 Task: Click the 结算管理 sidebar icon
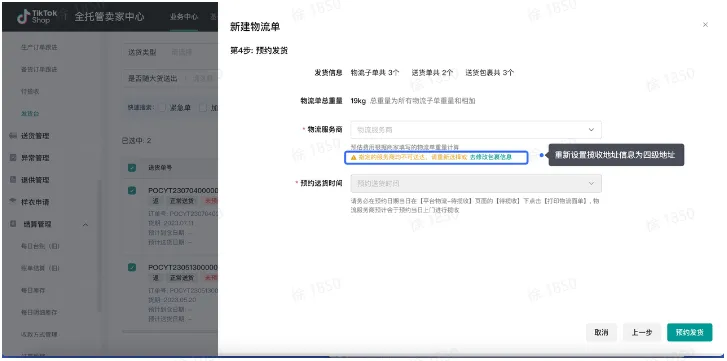point(13,224)
